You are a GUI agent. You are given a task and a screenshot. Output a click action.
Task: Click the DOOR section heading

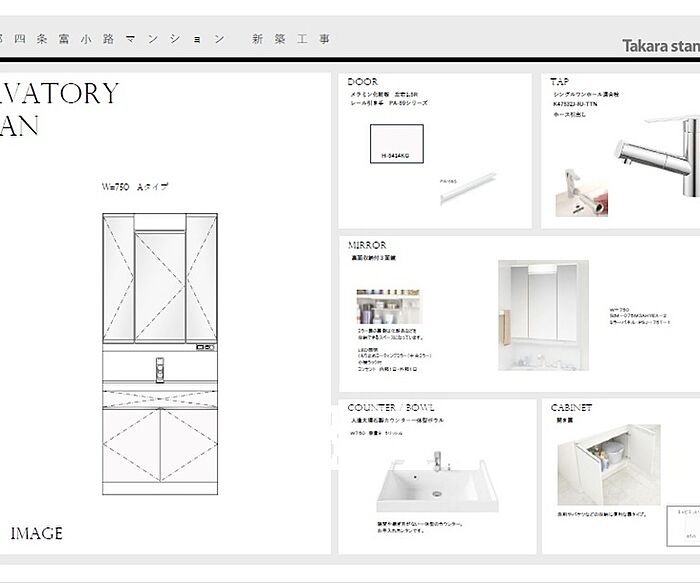click(x=363, y=82)
